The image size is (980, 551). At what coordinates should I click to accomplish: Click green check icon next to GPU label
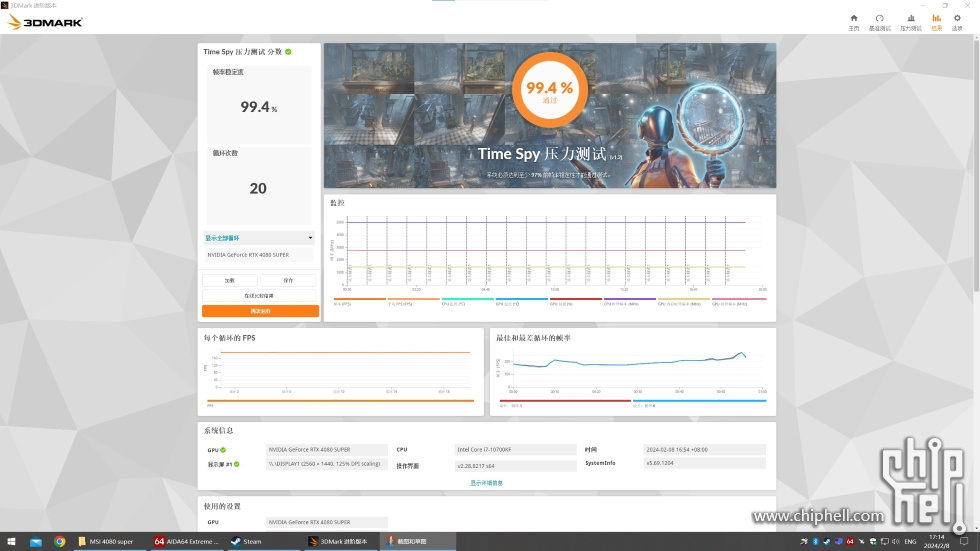223,450
